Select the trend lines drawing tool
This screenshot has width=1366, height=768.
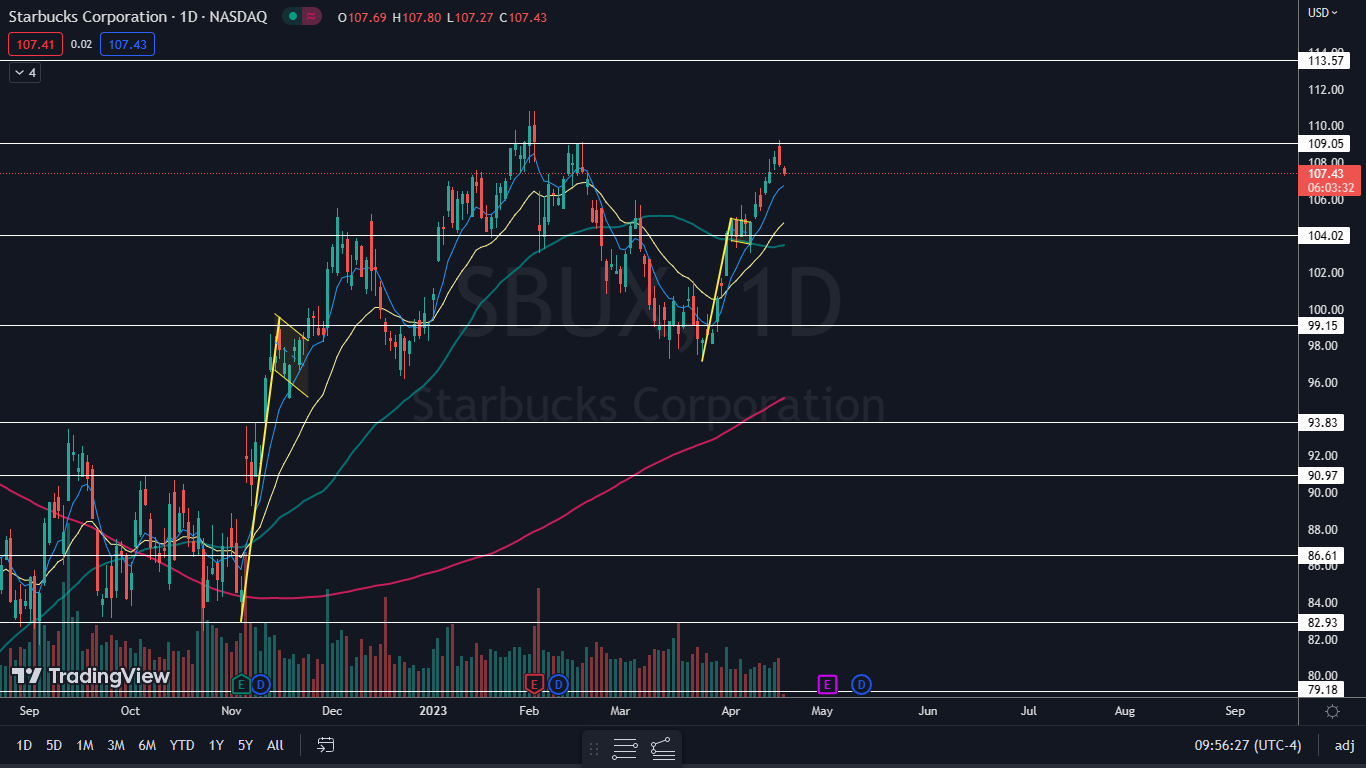[x=662, y=748]
